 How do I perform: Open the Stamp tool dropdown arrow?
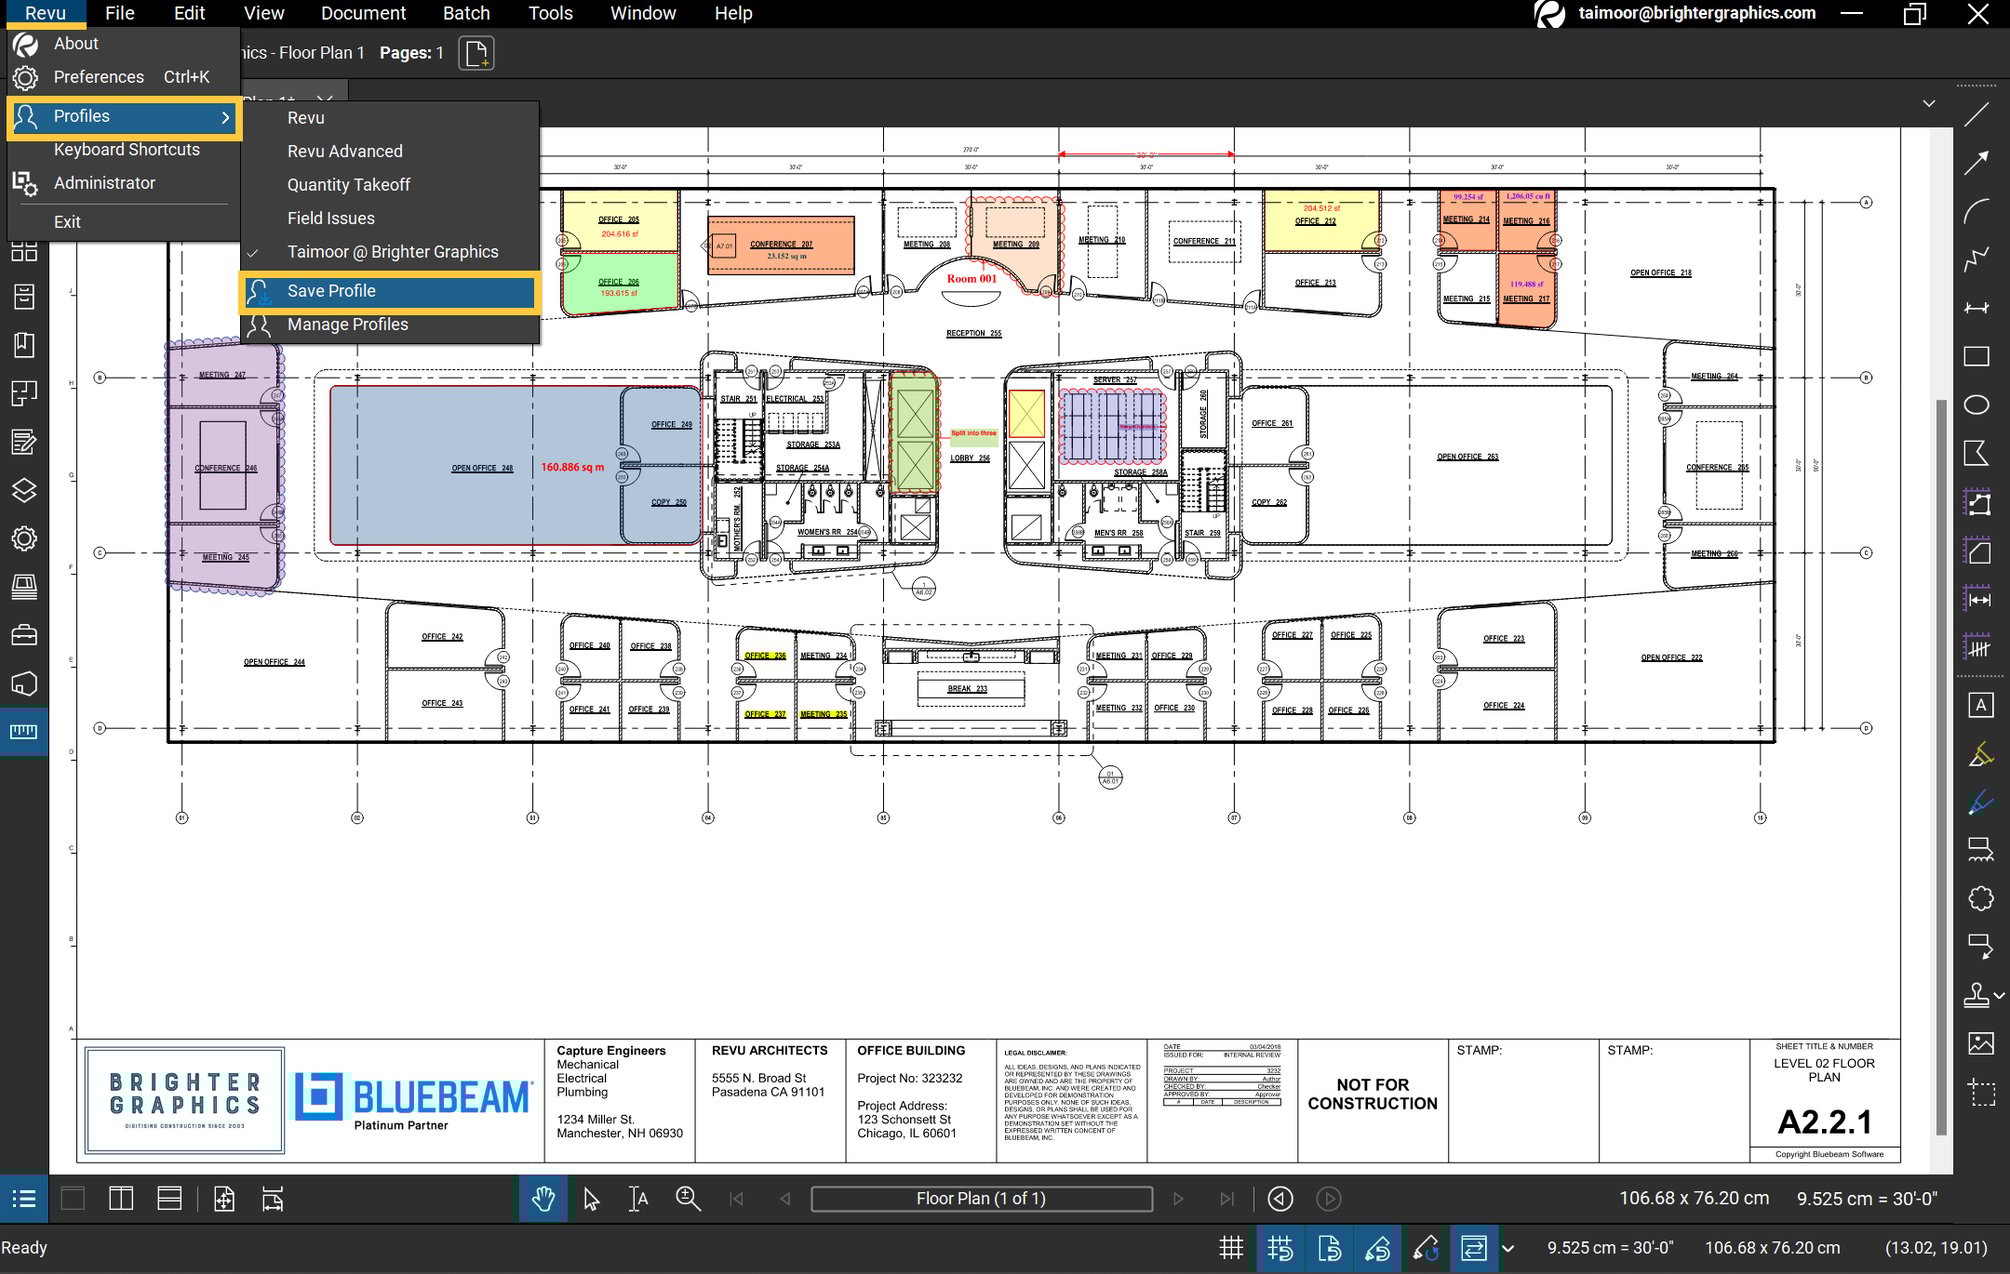(x=2000, y=995)
